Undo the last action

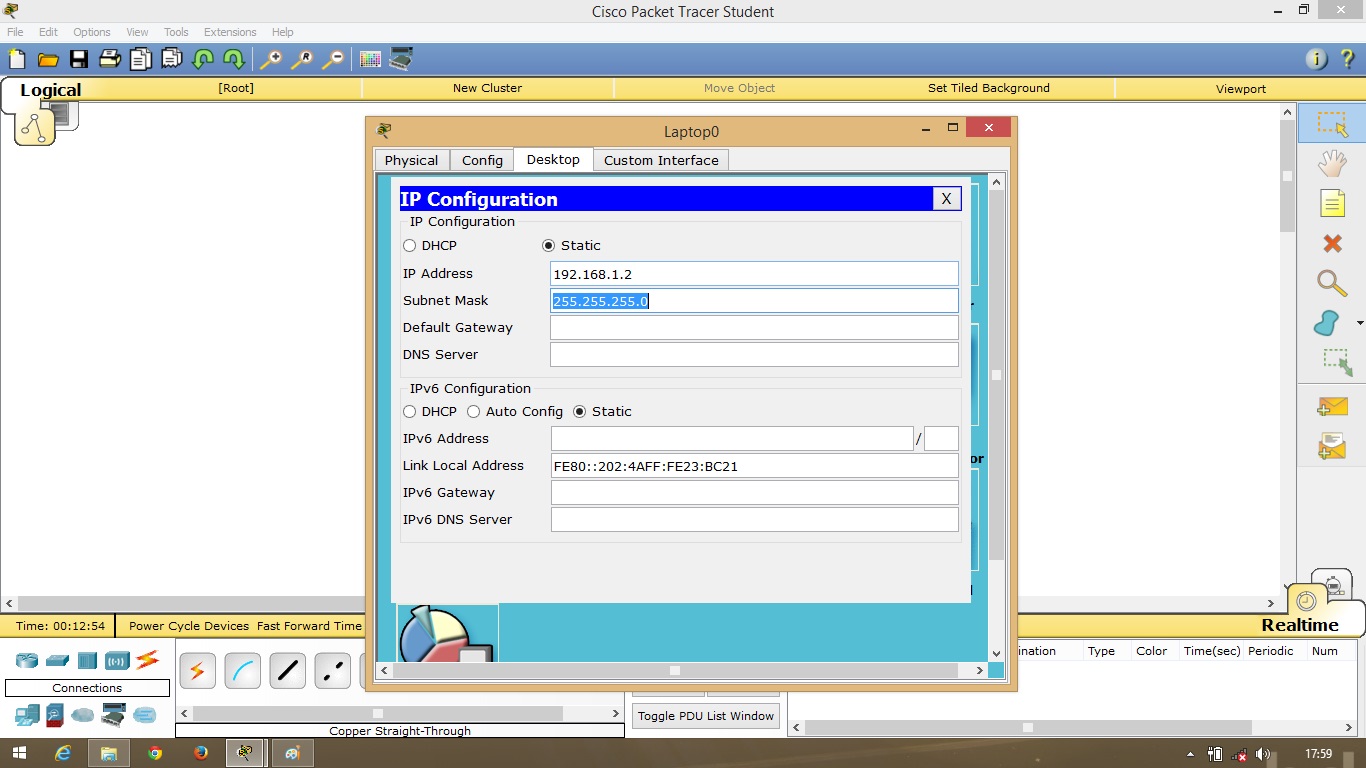pyautogui.click(x=203, y=59)
